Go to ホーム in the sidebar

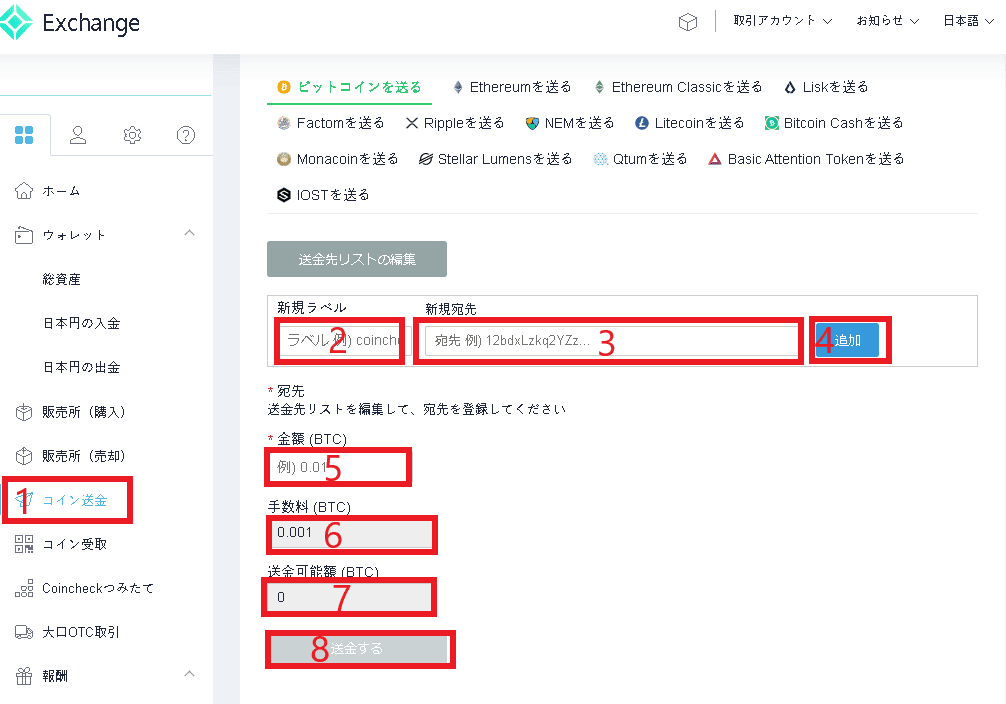pyautogui.click(x=62, y=191)
